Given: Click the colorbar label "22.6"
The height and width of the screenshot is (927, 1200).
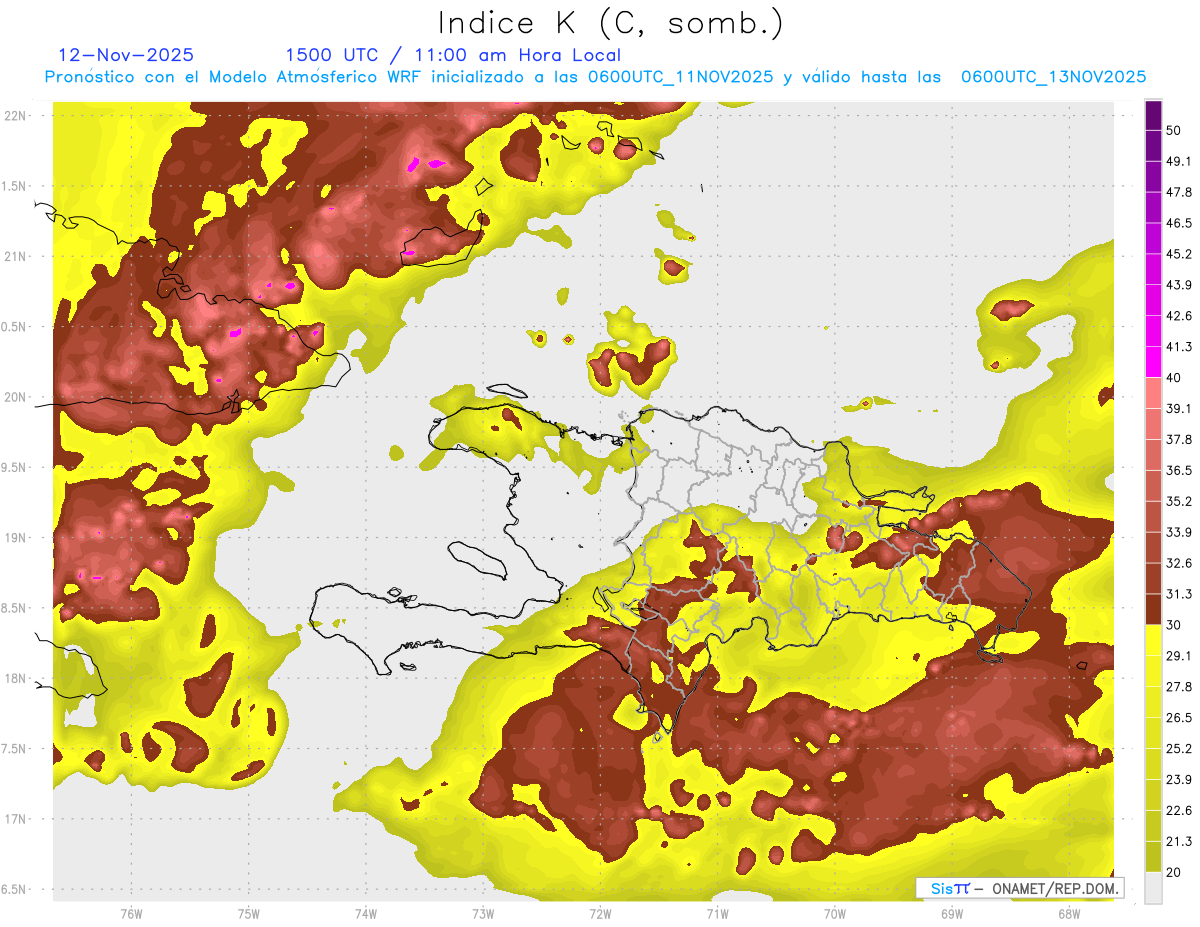Looking at the screenshot, I should tap(1179, 810).
